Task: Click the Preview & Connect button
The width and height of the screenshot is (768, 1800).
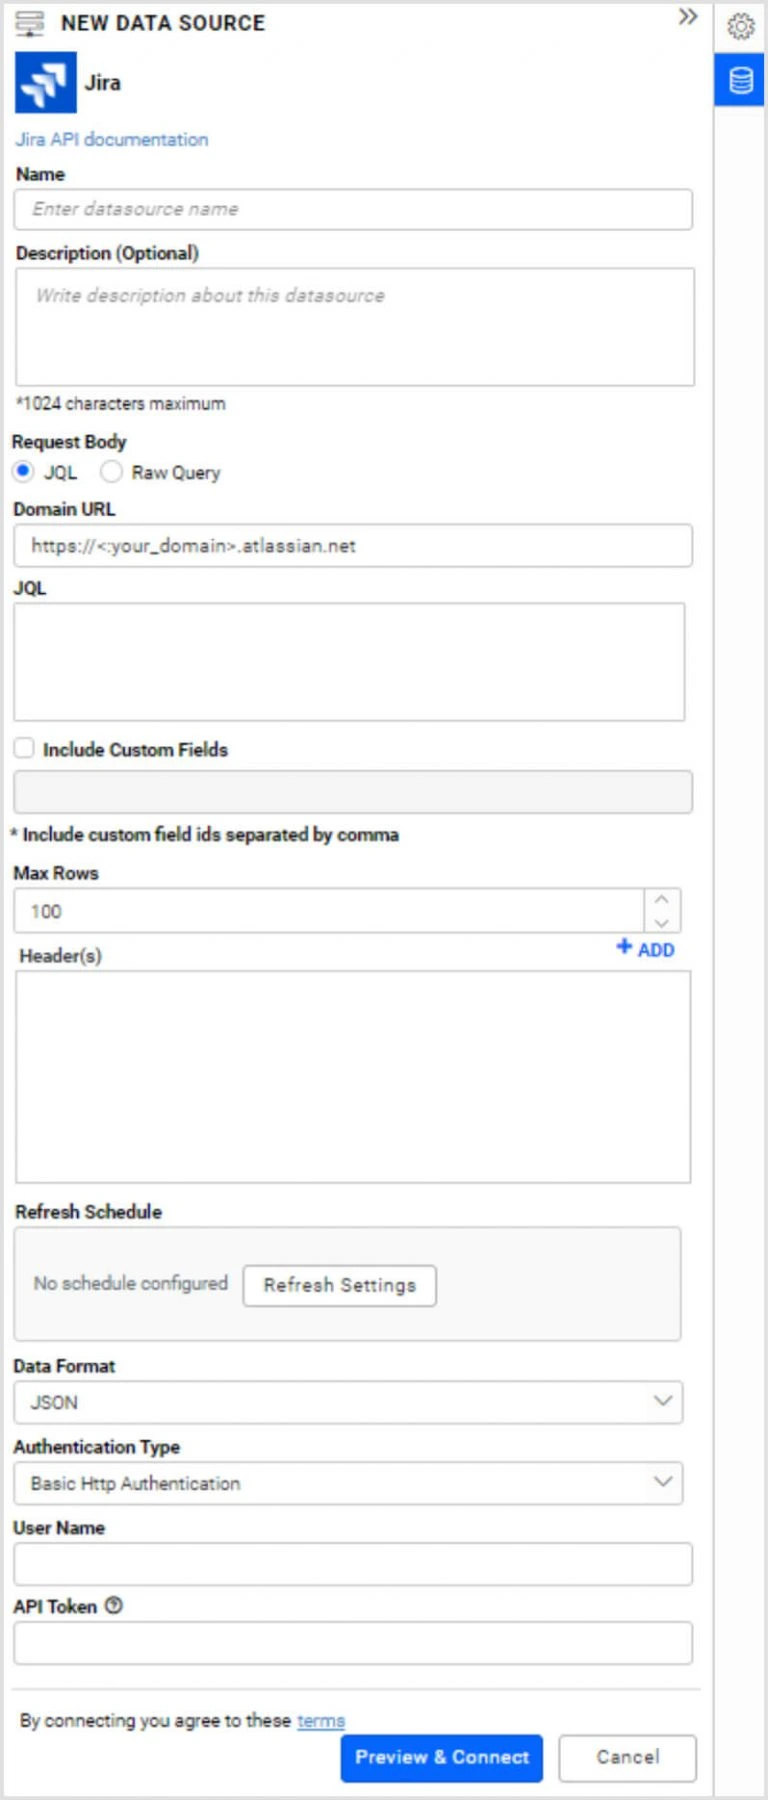Action: tap(441, 1757)
